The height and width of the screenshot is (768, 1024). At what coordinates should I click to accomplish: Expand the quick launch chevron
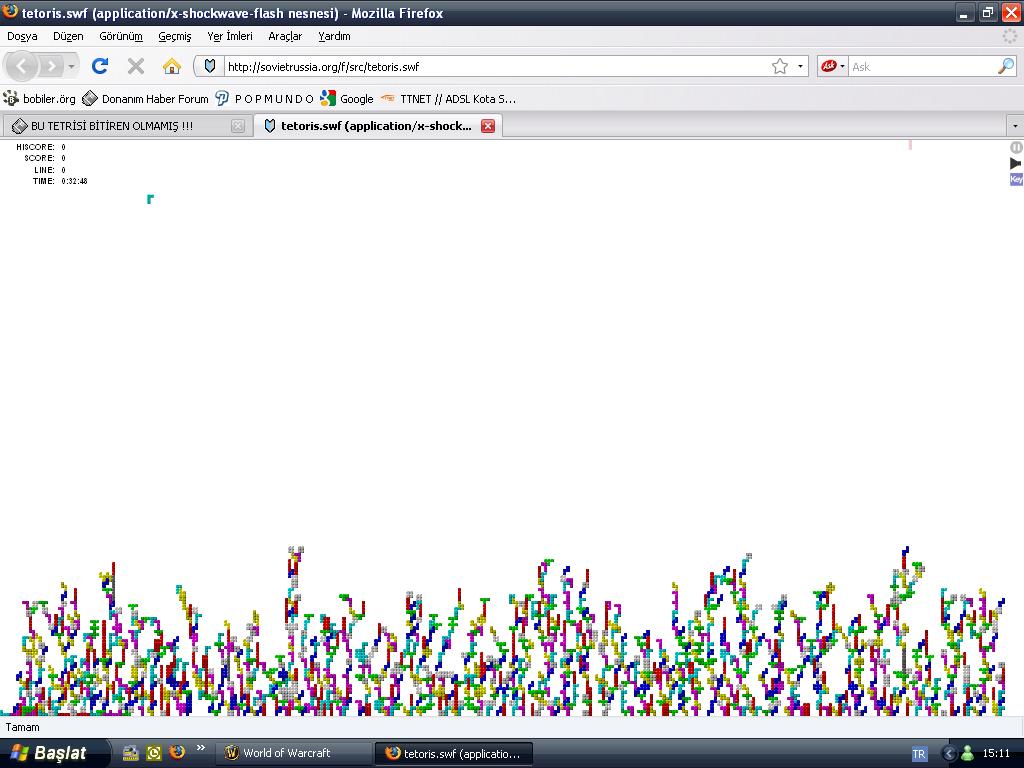(200, 748)
